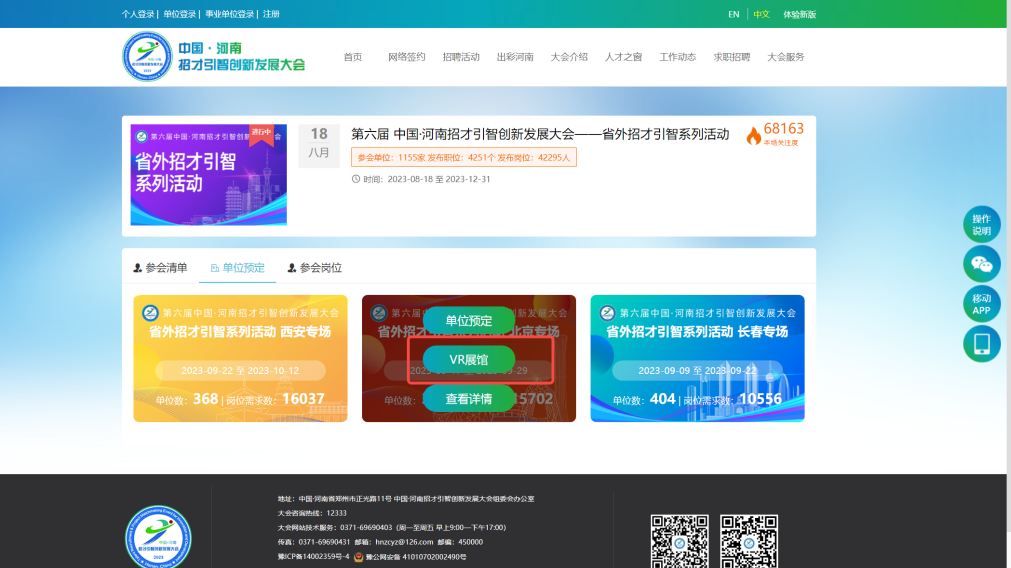Click the police badge icon beside 豫公网安备
1011x568 pixels.
(358, 557)
